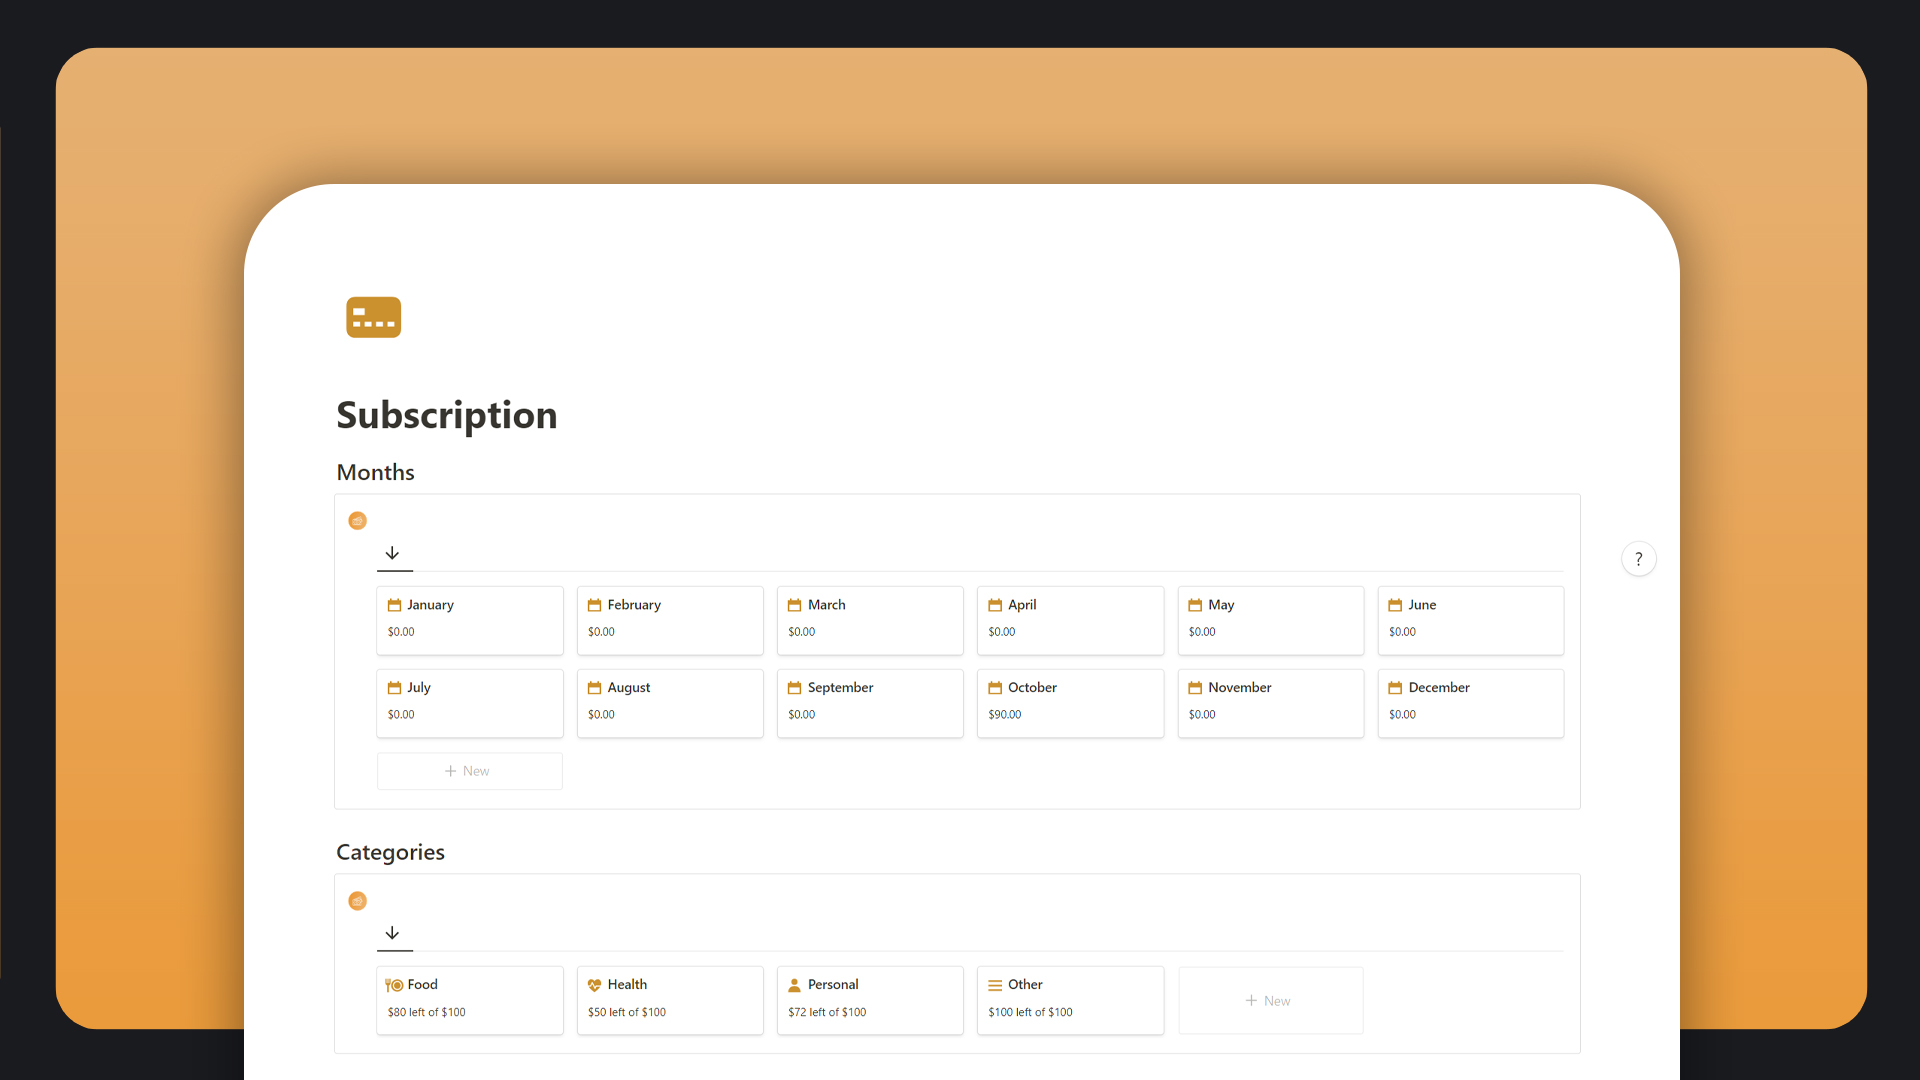Open the help question mark button

point(1638,559)
